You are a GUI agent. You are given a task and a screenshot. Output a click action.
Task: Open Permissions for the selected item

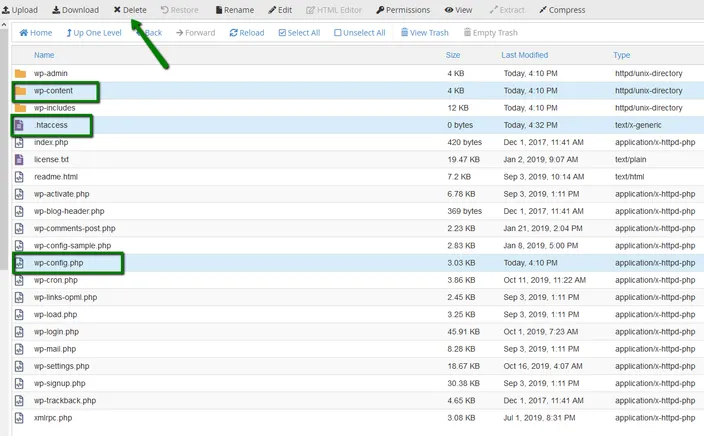coord(403,10)
